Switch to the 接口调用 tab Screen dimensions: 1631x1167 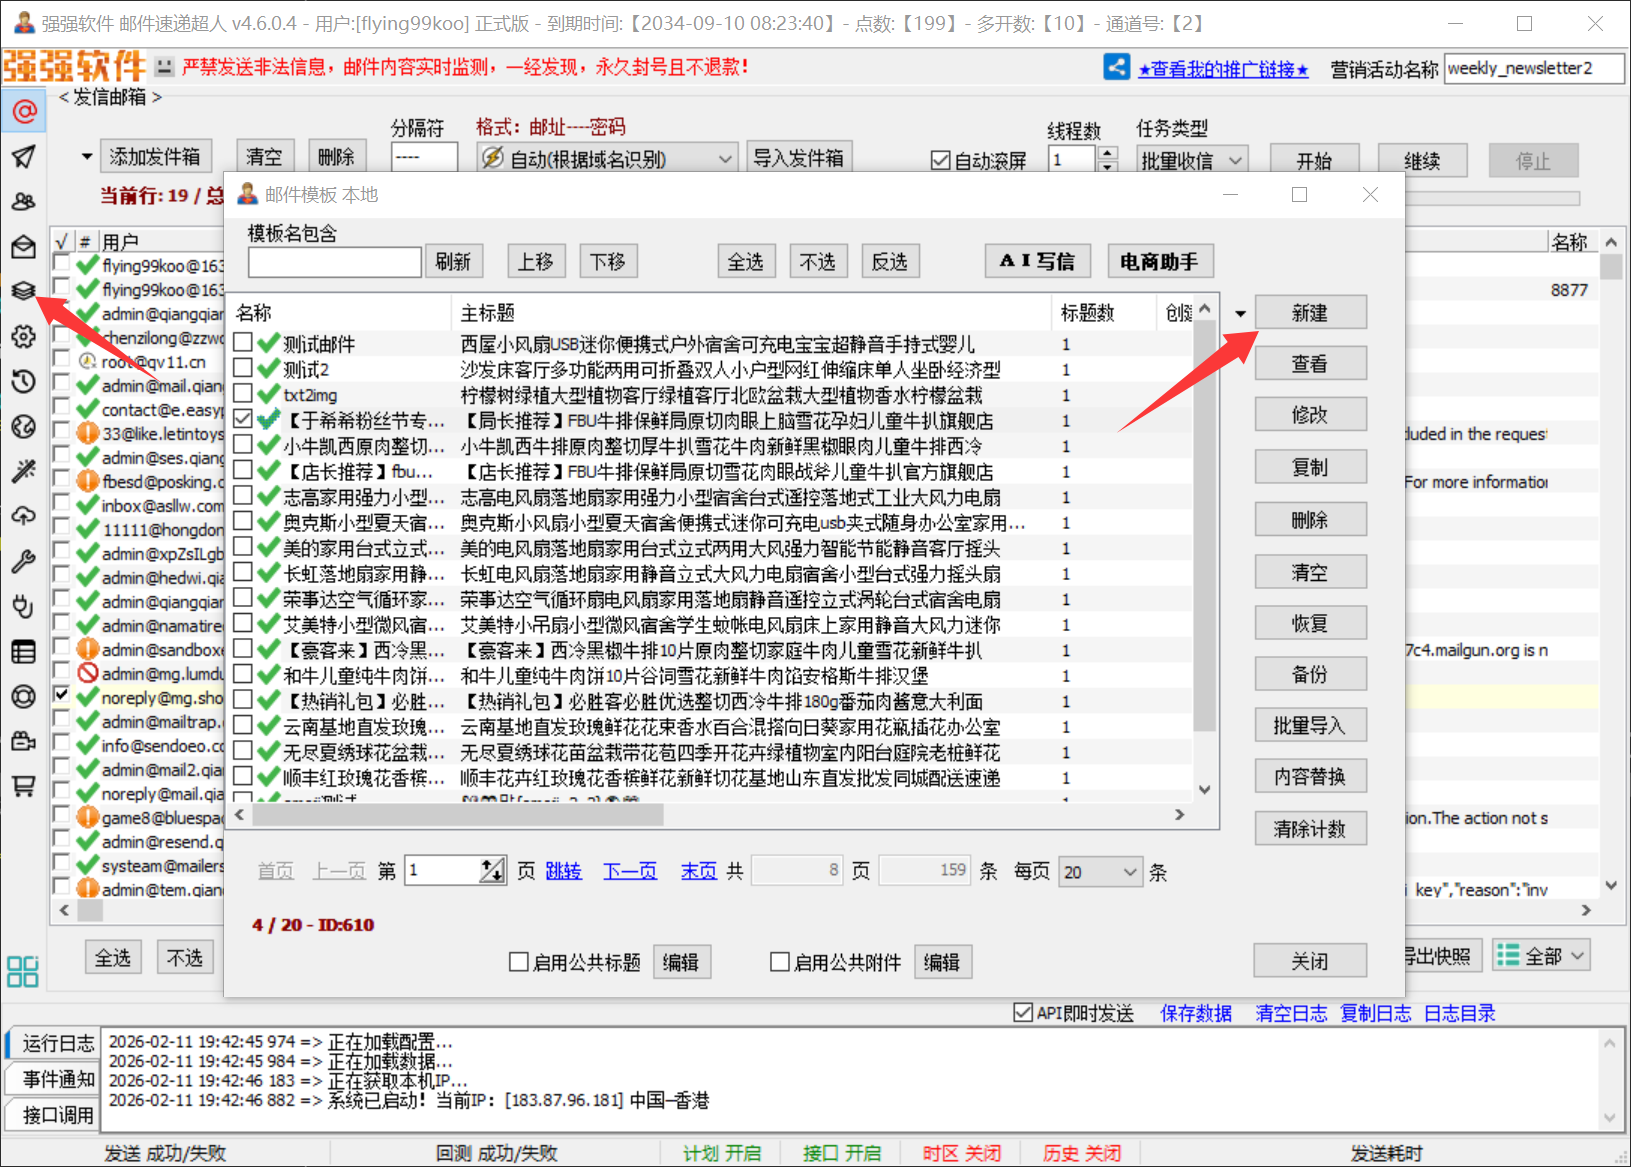click(x=58, y=1115)
